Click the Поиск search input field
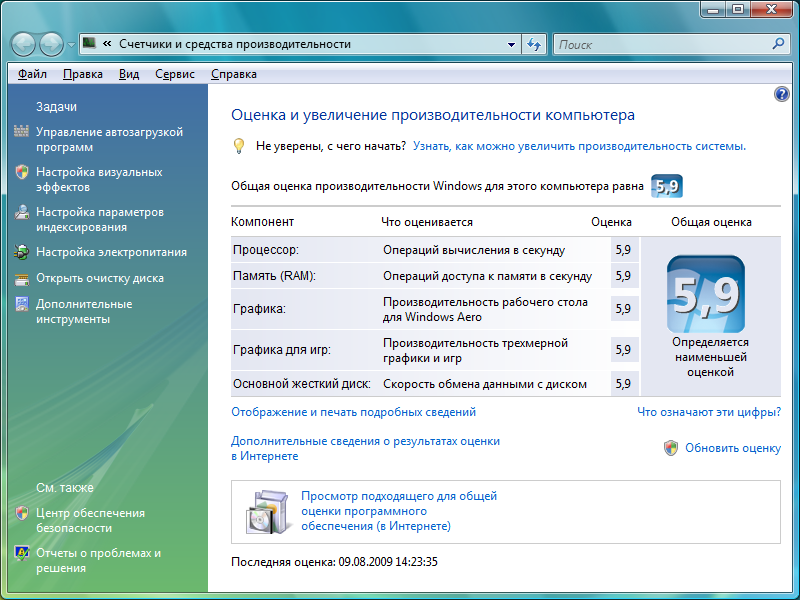The height and width of the screenshot is (600, 800). coord(660,44)
